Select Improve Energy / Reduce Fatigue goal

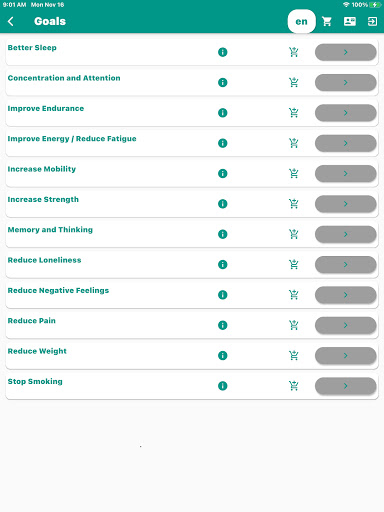coord(72,139)
